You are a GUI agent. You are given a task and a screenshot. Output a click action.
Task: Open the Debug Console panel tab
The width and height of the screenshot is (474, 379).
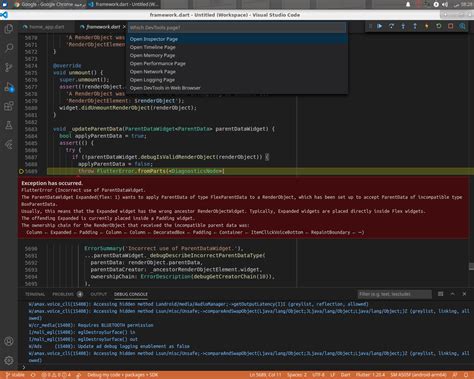131,294
